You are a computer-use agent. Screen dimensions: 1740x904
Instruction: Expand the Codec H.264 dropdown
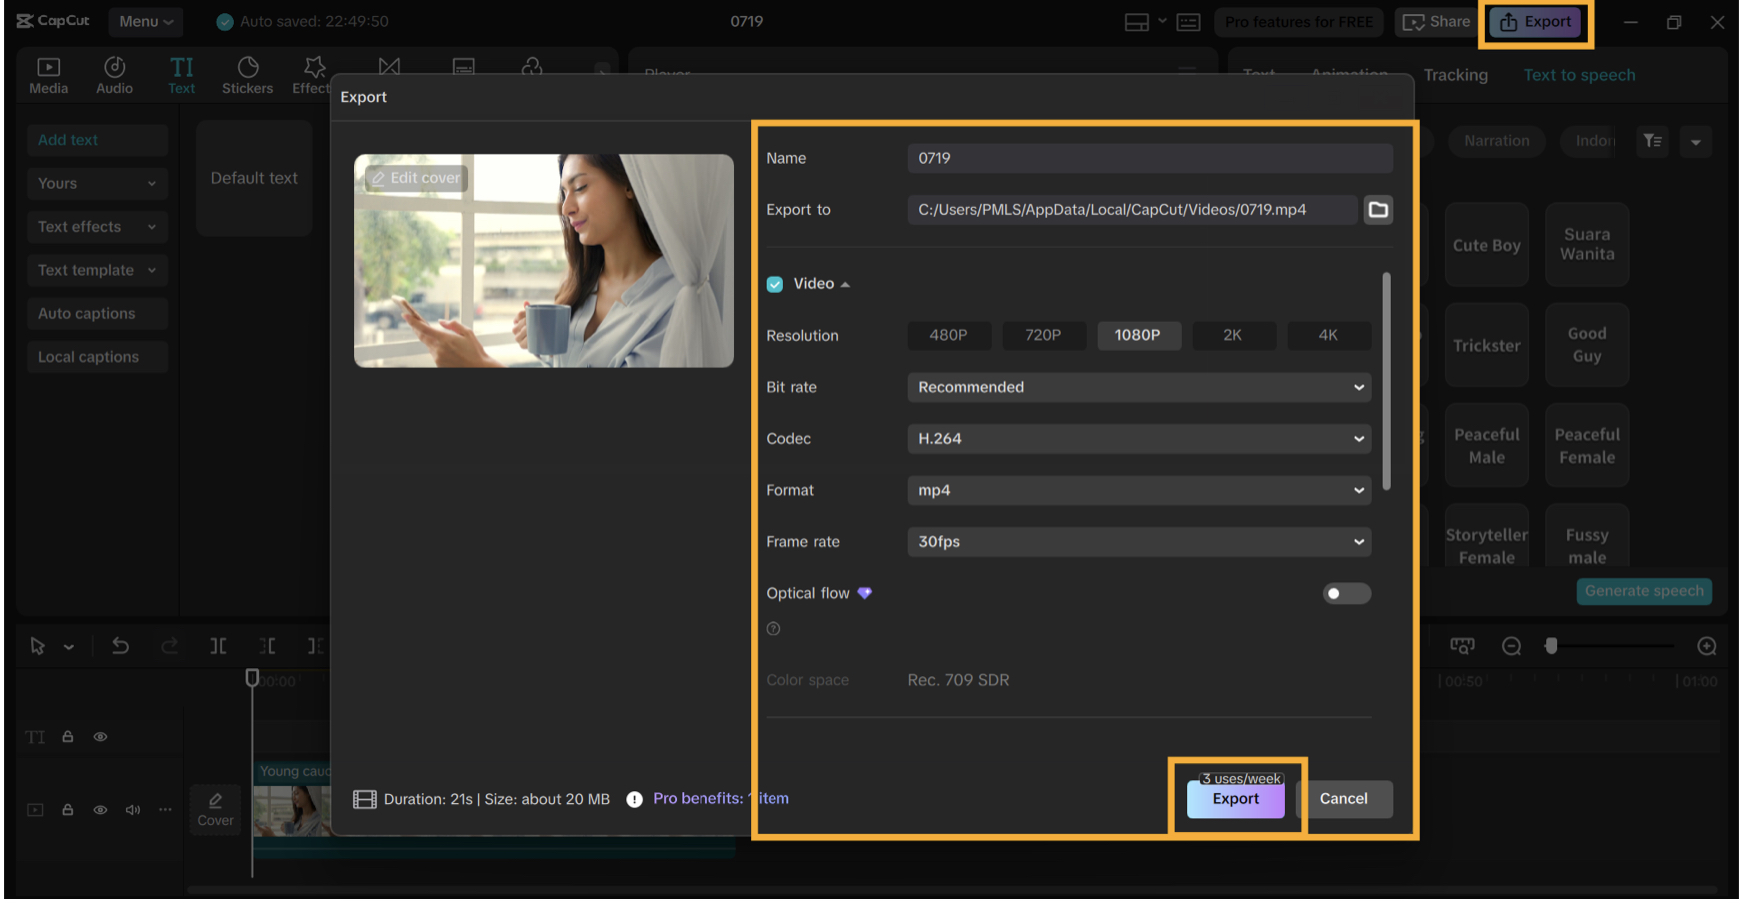coord(1138,439)
